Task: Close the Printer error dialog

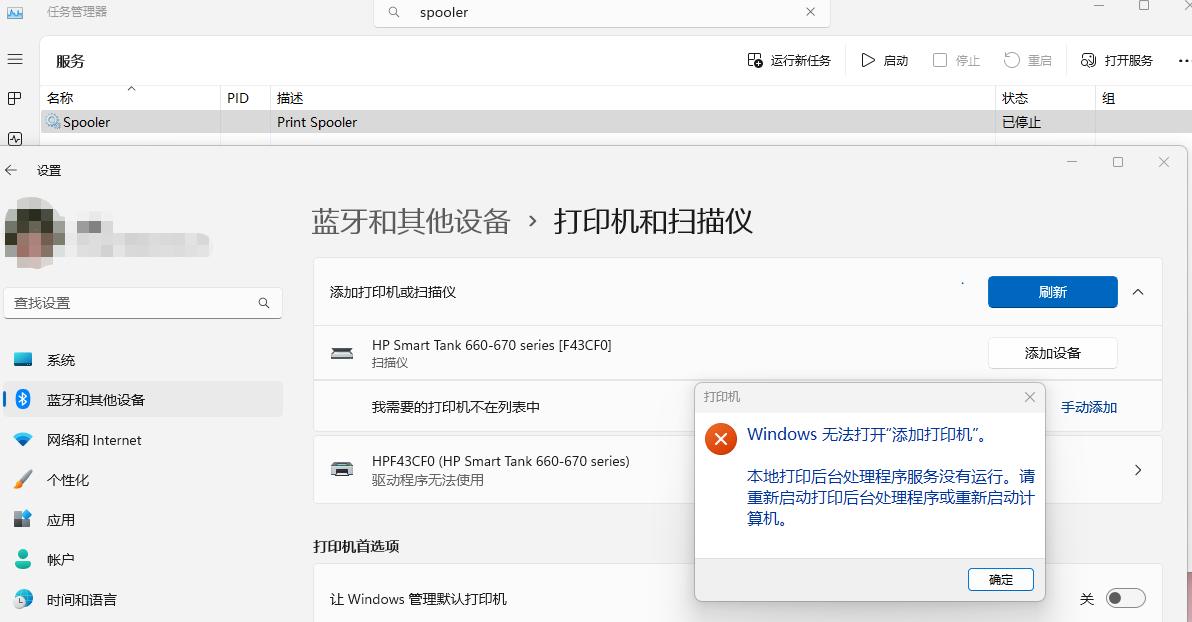Action: (x=1029, y=397)
